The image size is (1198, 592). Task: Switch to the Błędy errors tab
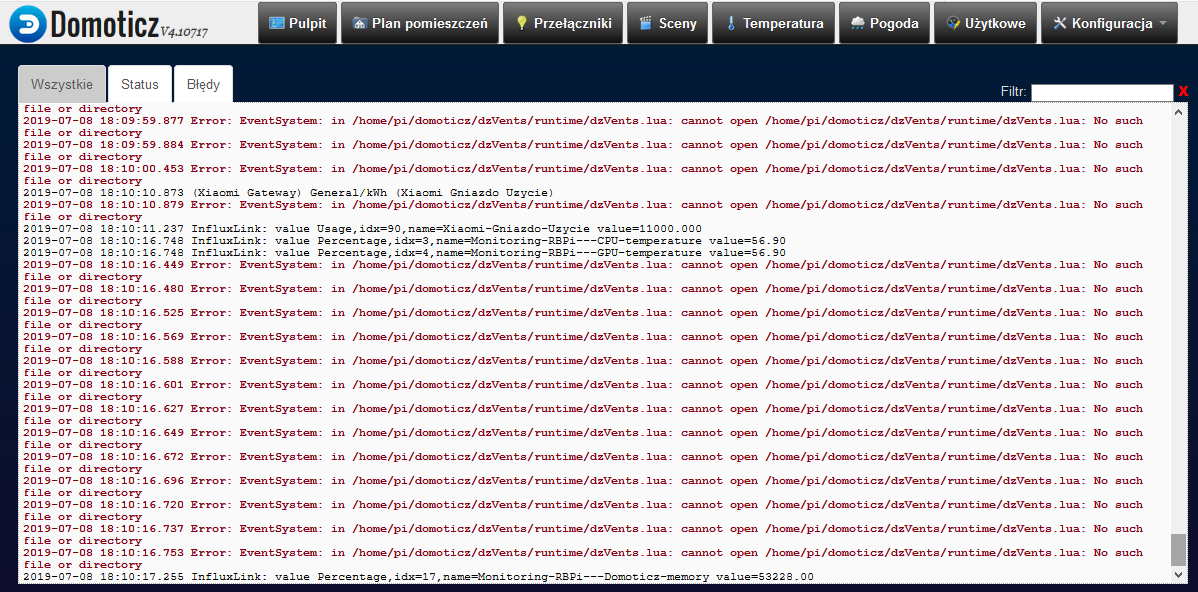pos(203,84)
